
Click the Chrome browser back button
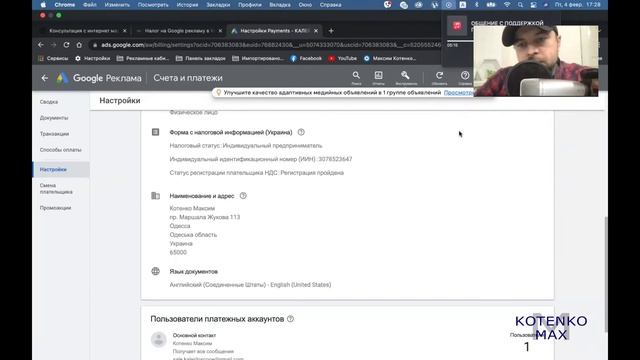[x=41, y=45]
